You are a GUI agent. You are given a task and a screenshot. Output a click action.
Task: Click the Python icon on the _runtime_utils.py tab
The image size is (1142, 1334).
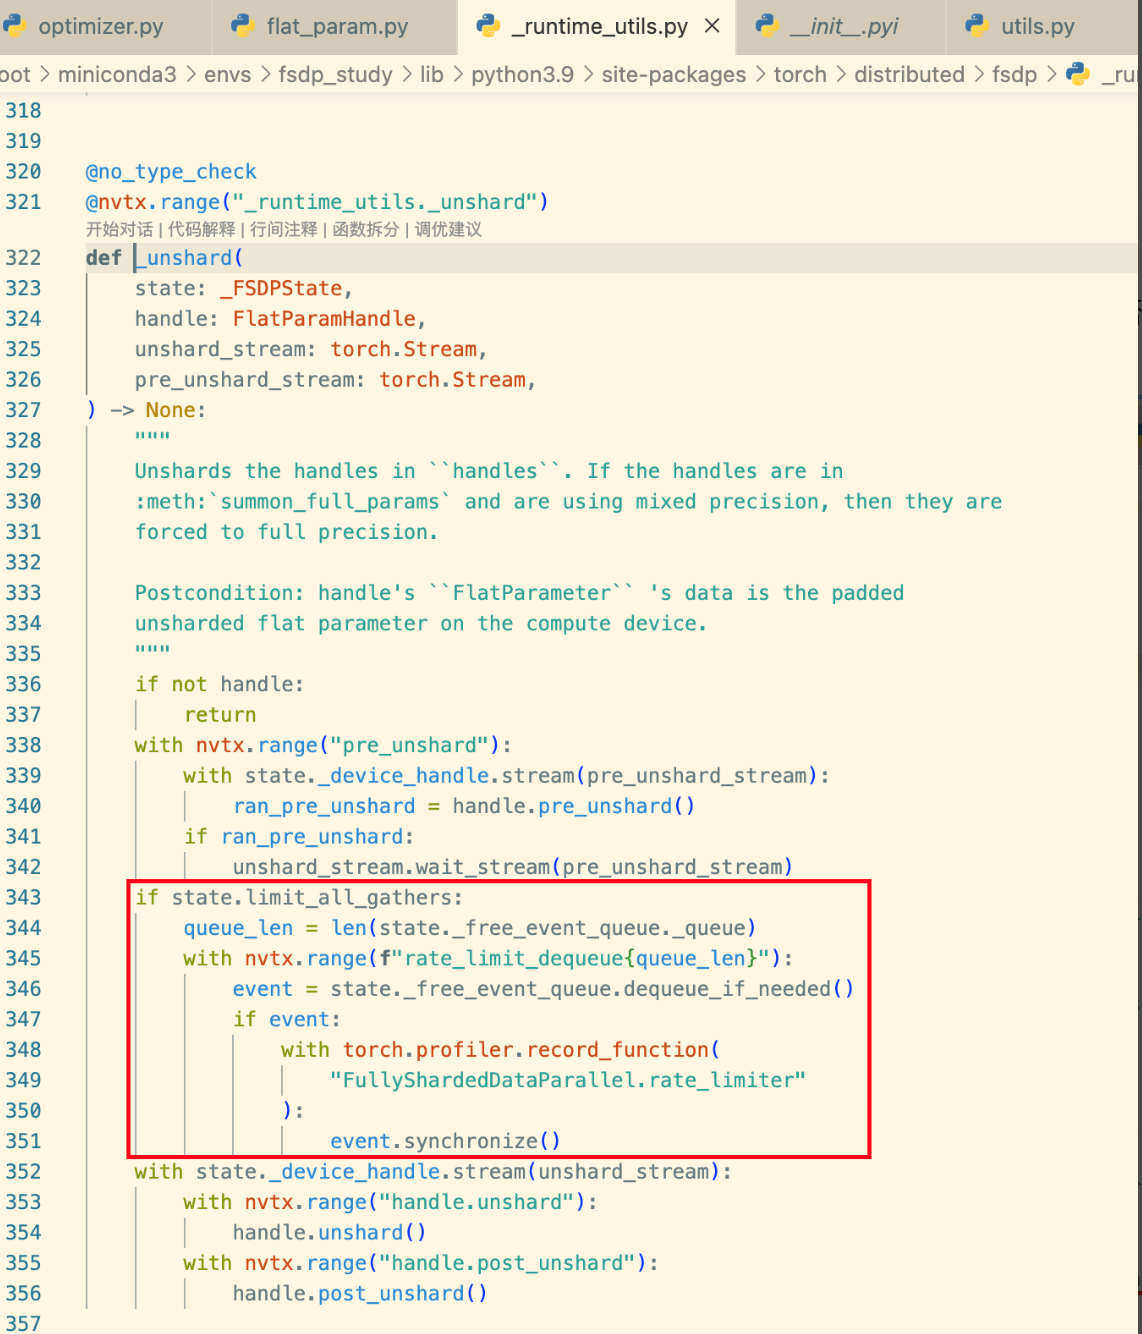[489, 26]
